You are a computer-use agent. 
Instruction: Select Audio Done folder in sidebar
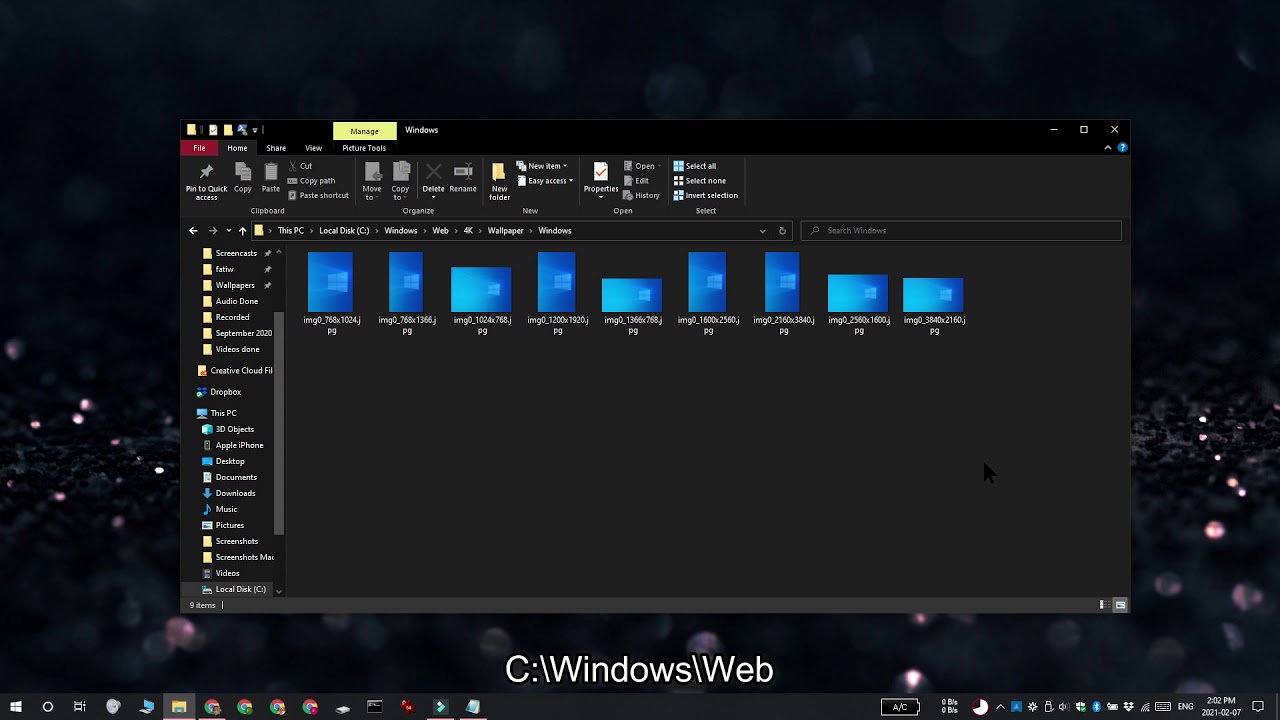point(237,301)
